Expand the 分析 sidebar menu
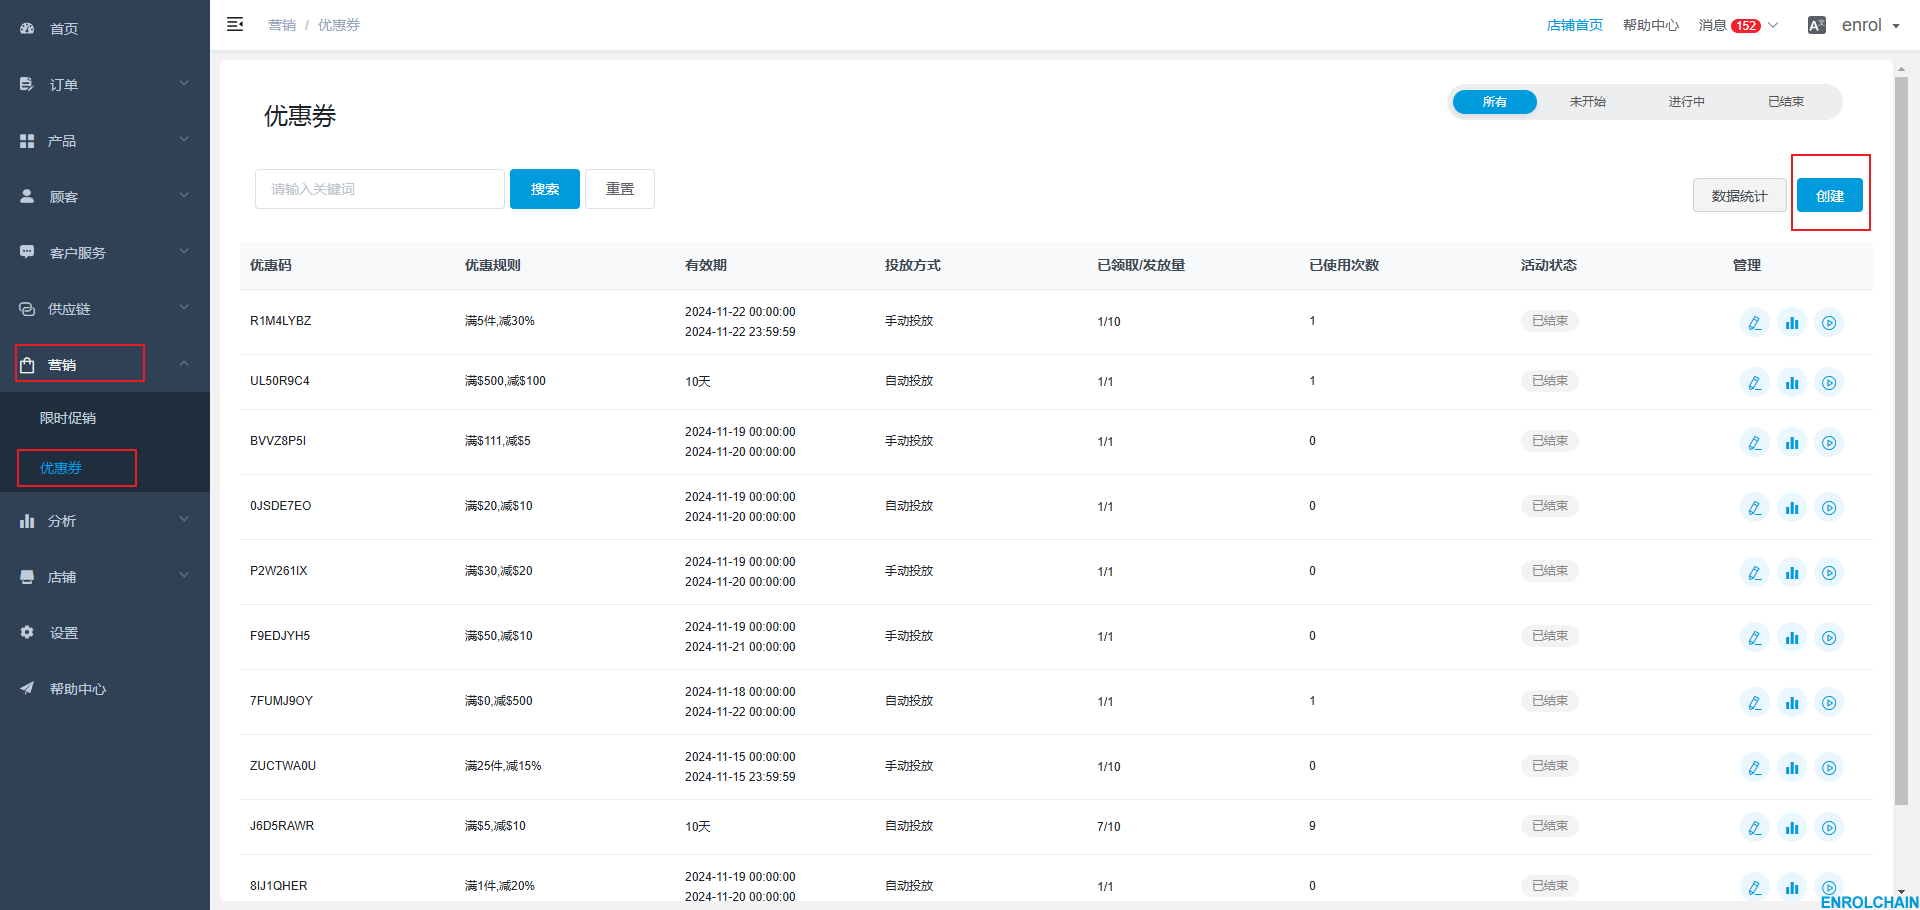Screen dimensions: 1920x910 pyautogui.click(x=105, y=520)
